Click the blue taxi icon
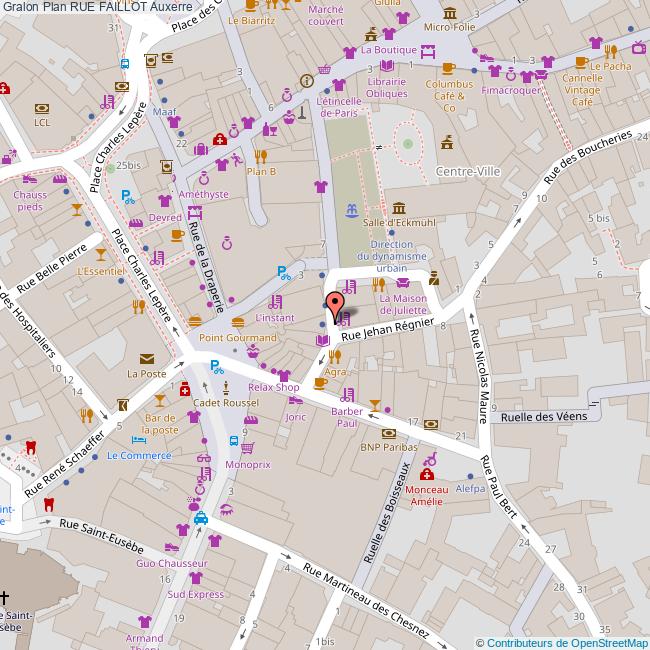The height and width of the screenshot is (650, 650). coord(201,517)
